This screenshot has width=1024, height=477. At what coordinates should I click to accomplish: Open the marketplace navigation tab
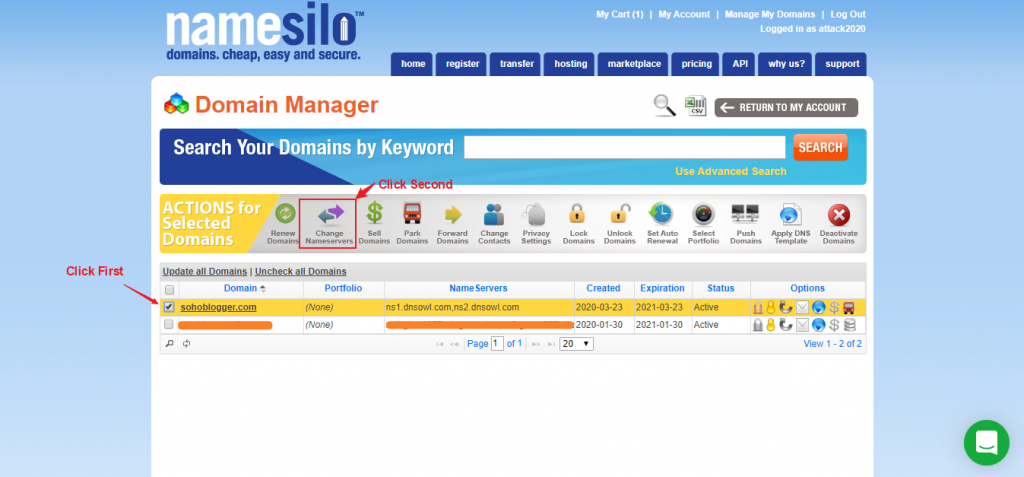[x=635, y=64]
